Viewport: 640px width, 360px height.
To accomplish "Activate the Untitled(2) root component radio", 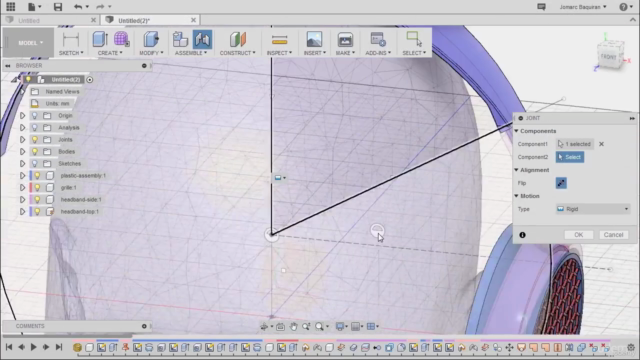I will point(90,80).
